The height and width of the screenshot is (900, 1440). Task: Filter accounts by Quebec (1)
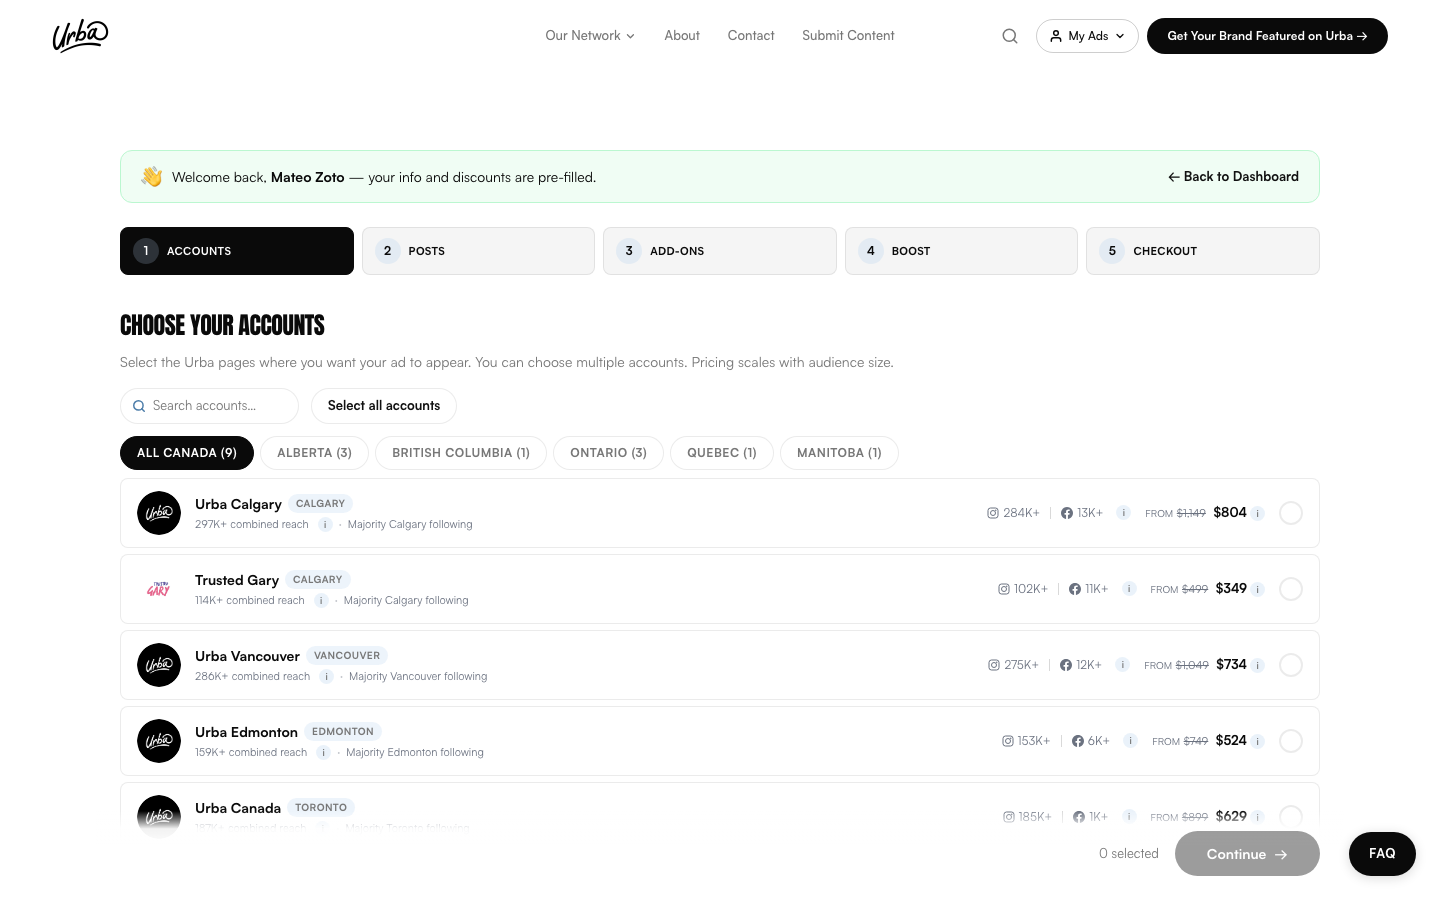(x=722, y=453)
